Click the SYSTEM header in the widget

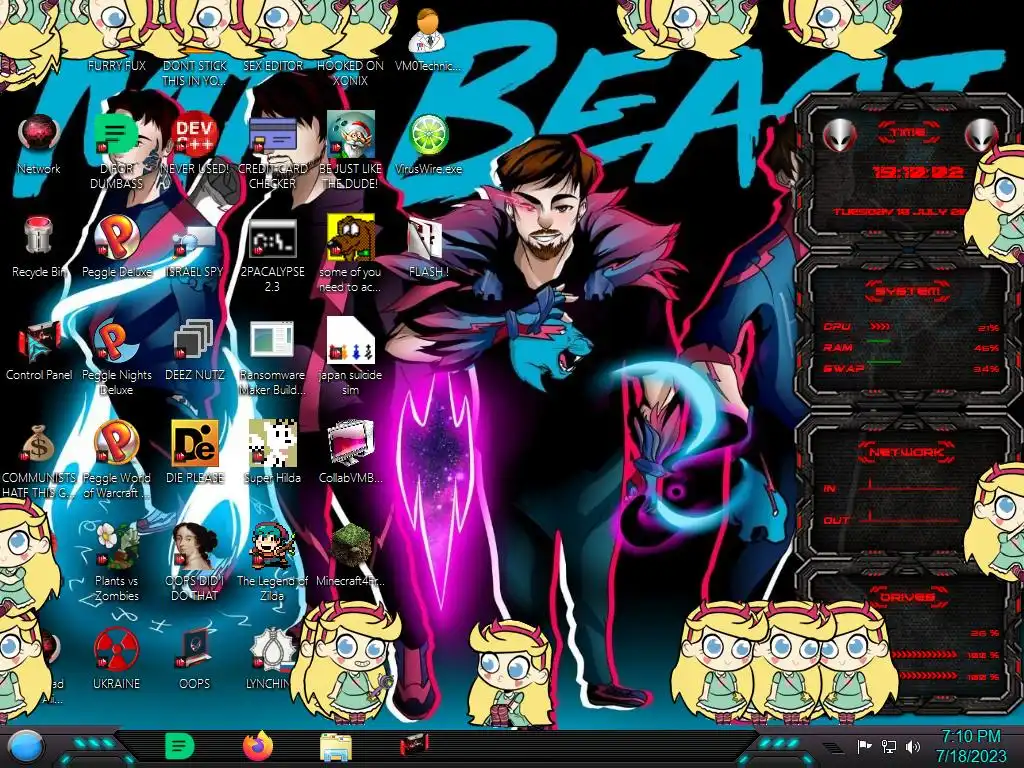pyautogui.click(x=908, y=291)
